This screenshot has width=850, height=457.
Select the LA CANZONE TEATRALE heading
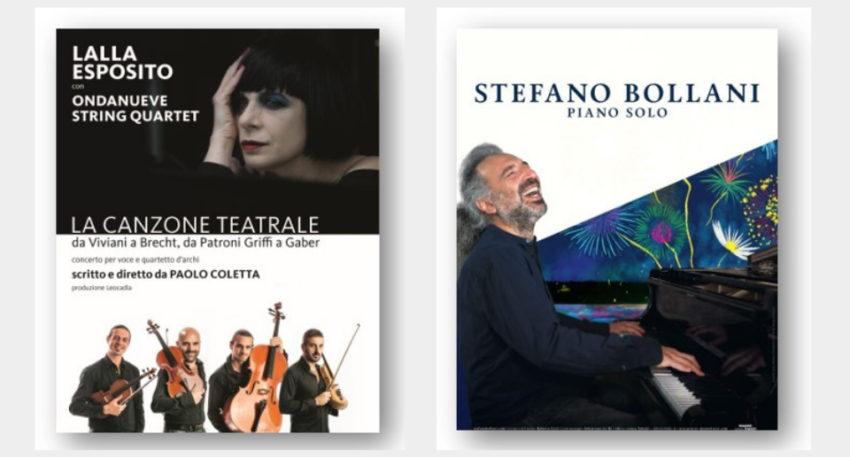click(195, 224)
